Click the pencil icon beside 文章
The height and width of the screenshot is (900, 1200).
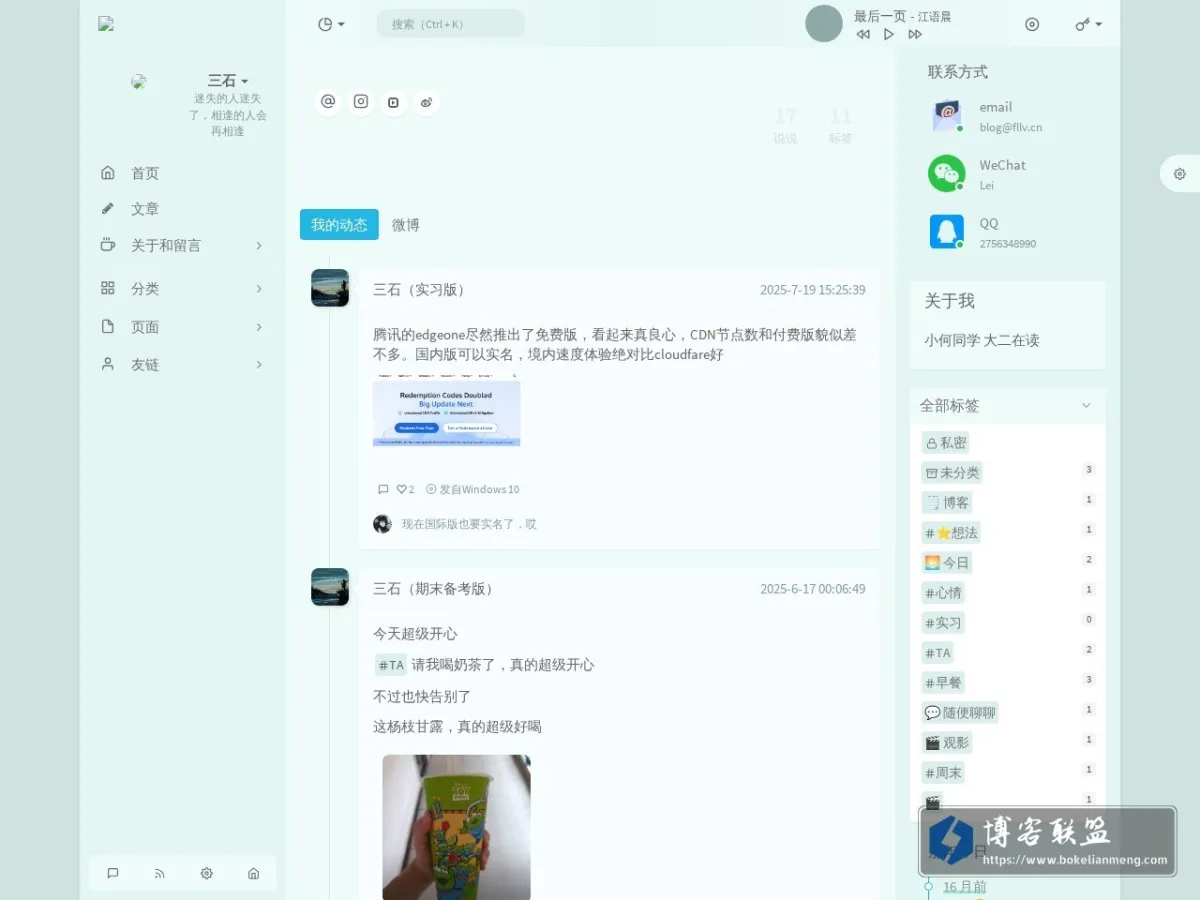click(108, 209)
